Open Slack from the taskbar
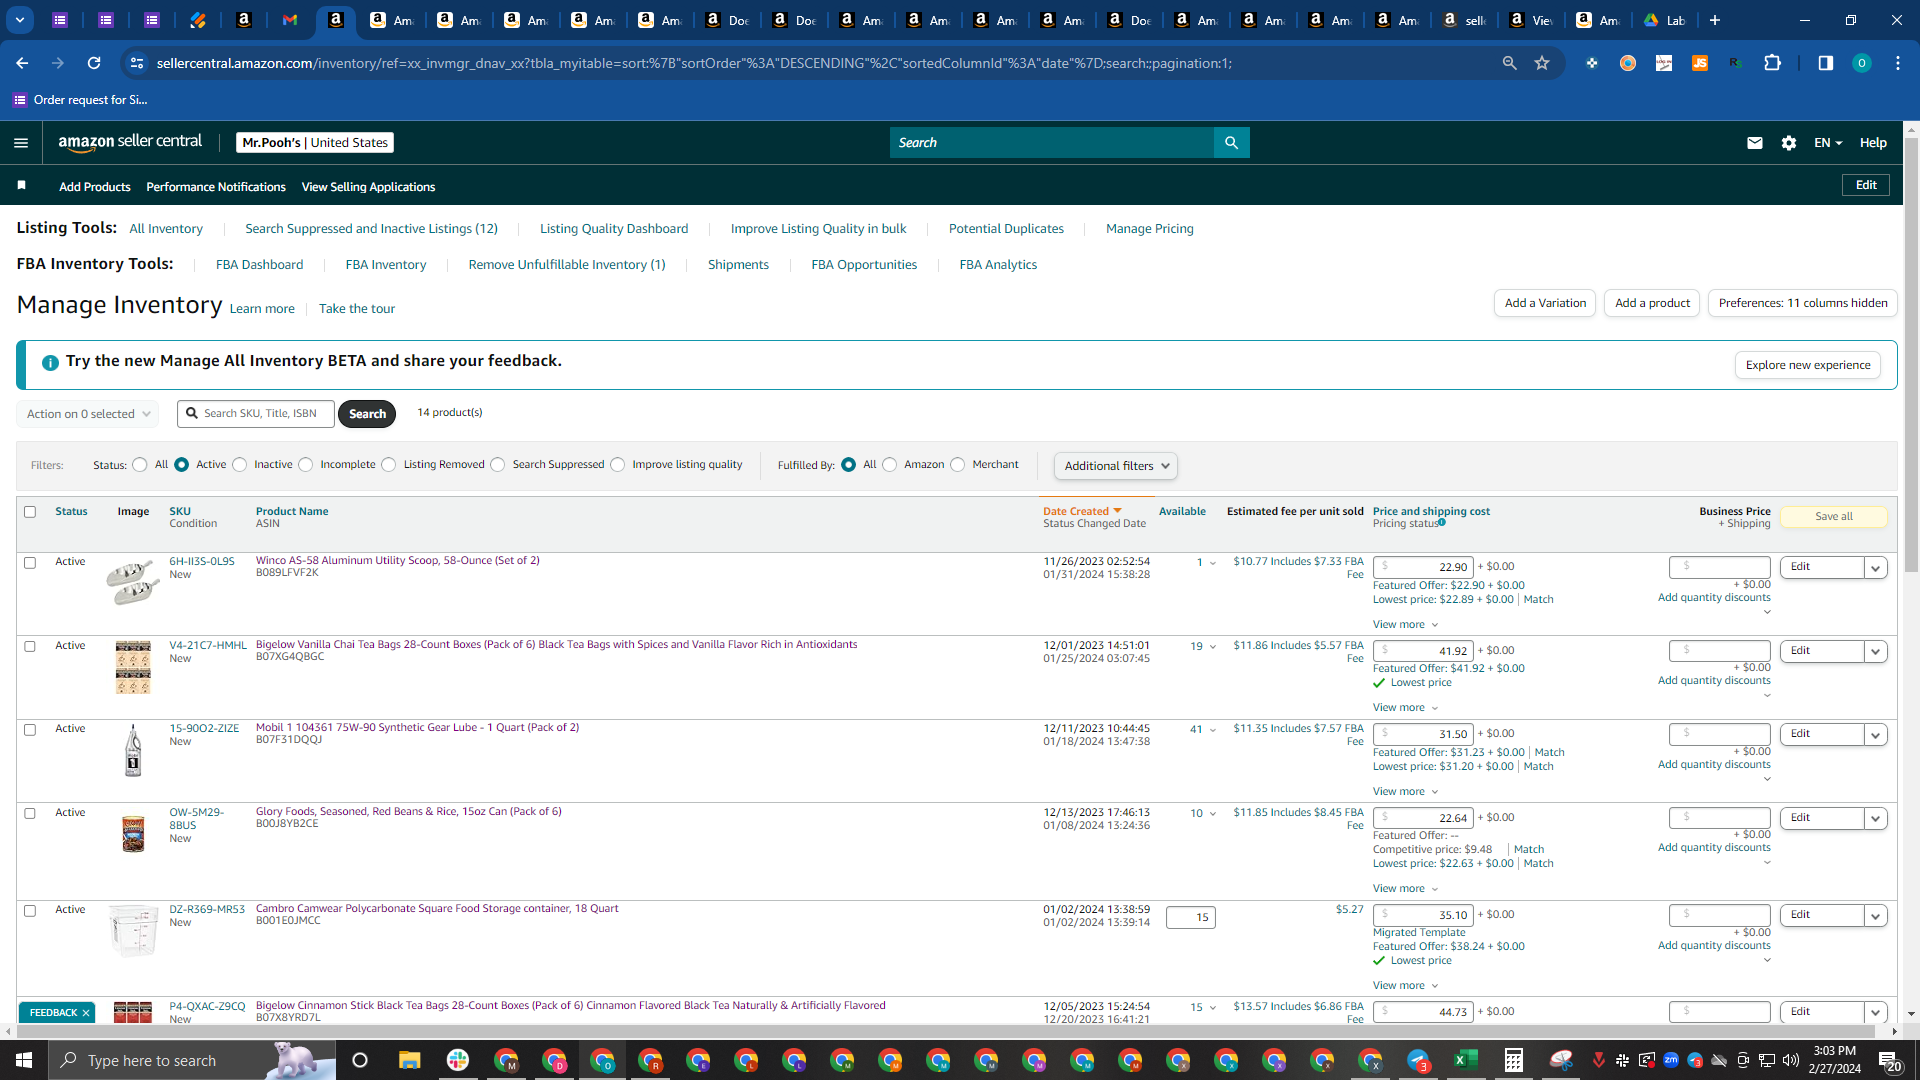1920x1080 pixels. point(458,1060)
